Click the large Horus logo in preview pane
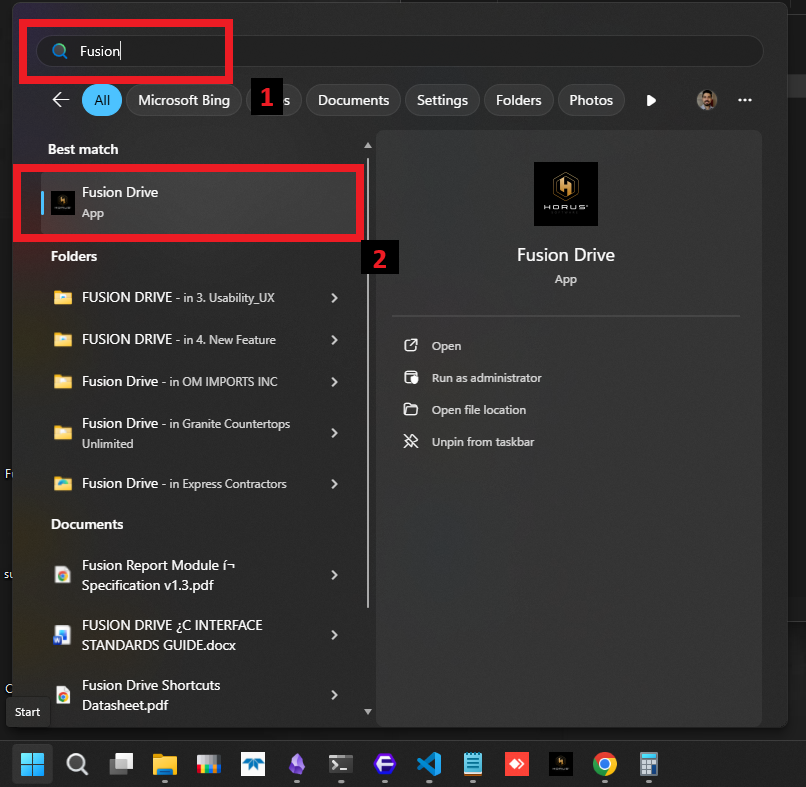This screenshot has height=787, width=806. click(565, 194)
